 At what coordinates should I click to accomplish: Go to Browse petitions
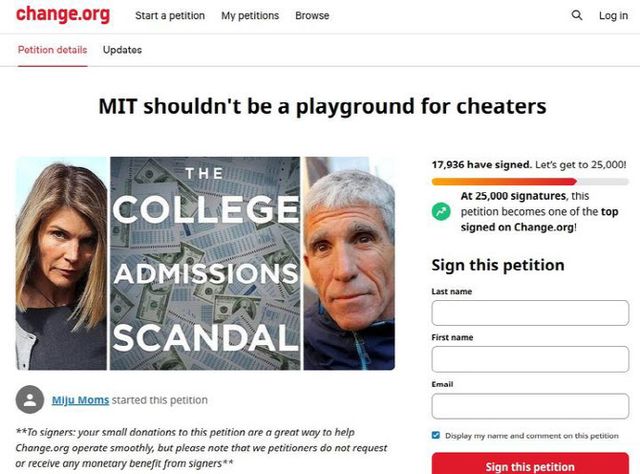pos(312,16)
